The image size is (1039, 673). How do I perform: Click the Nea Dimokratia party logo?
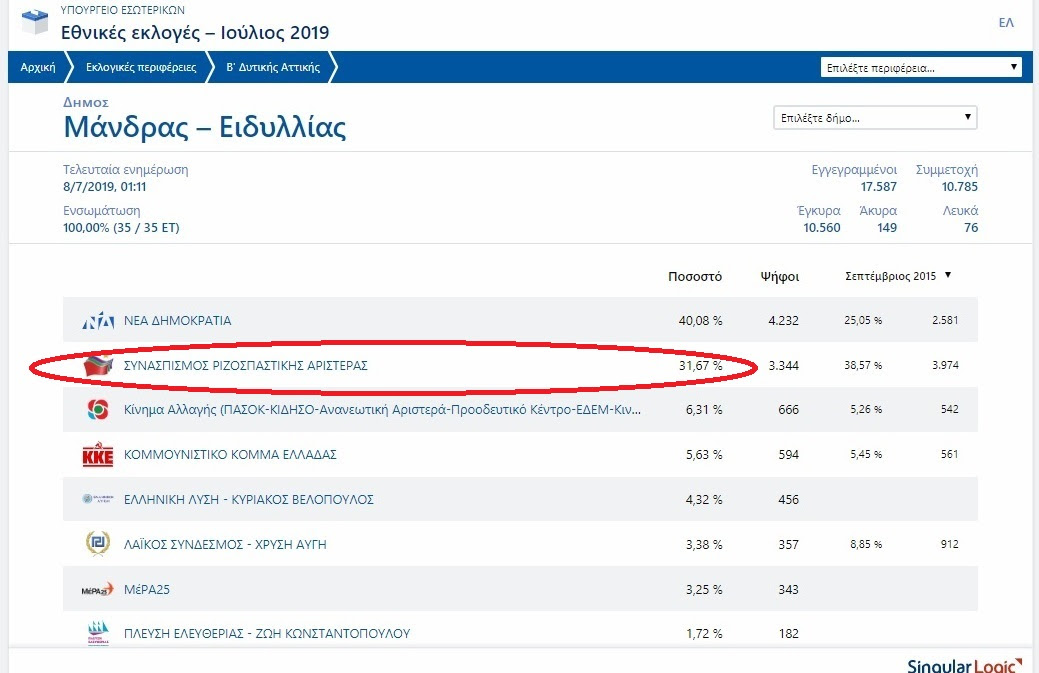point(98,321)
